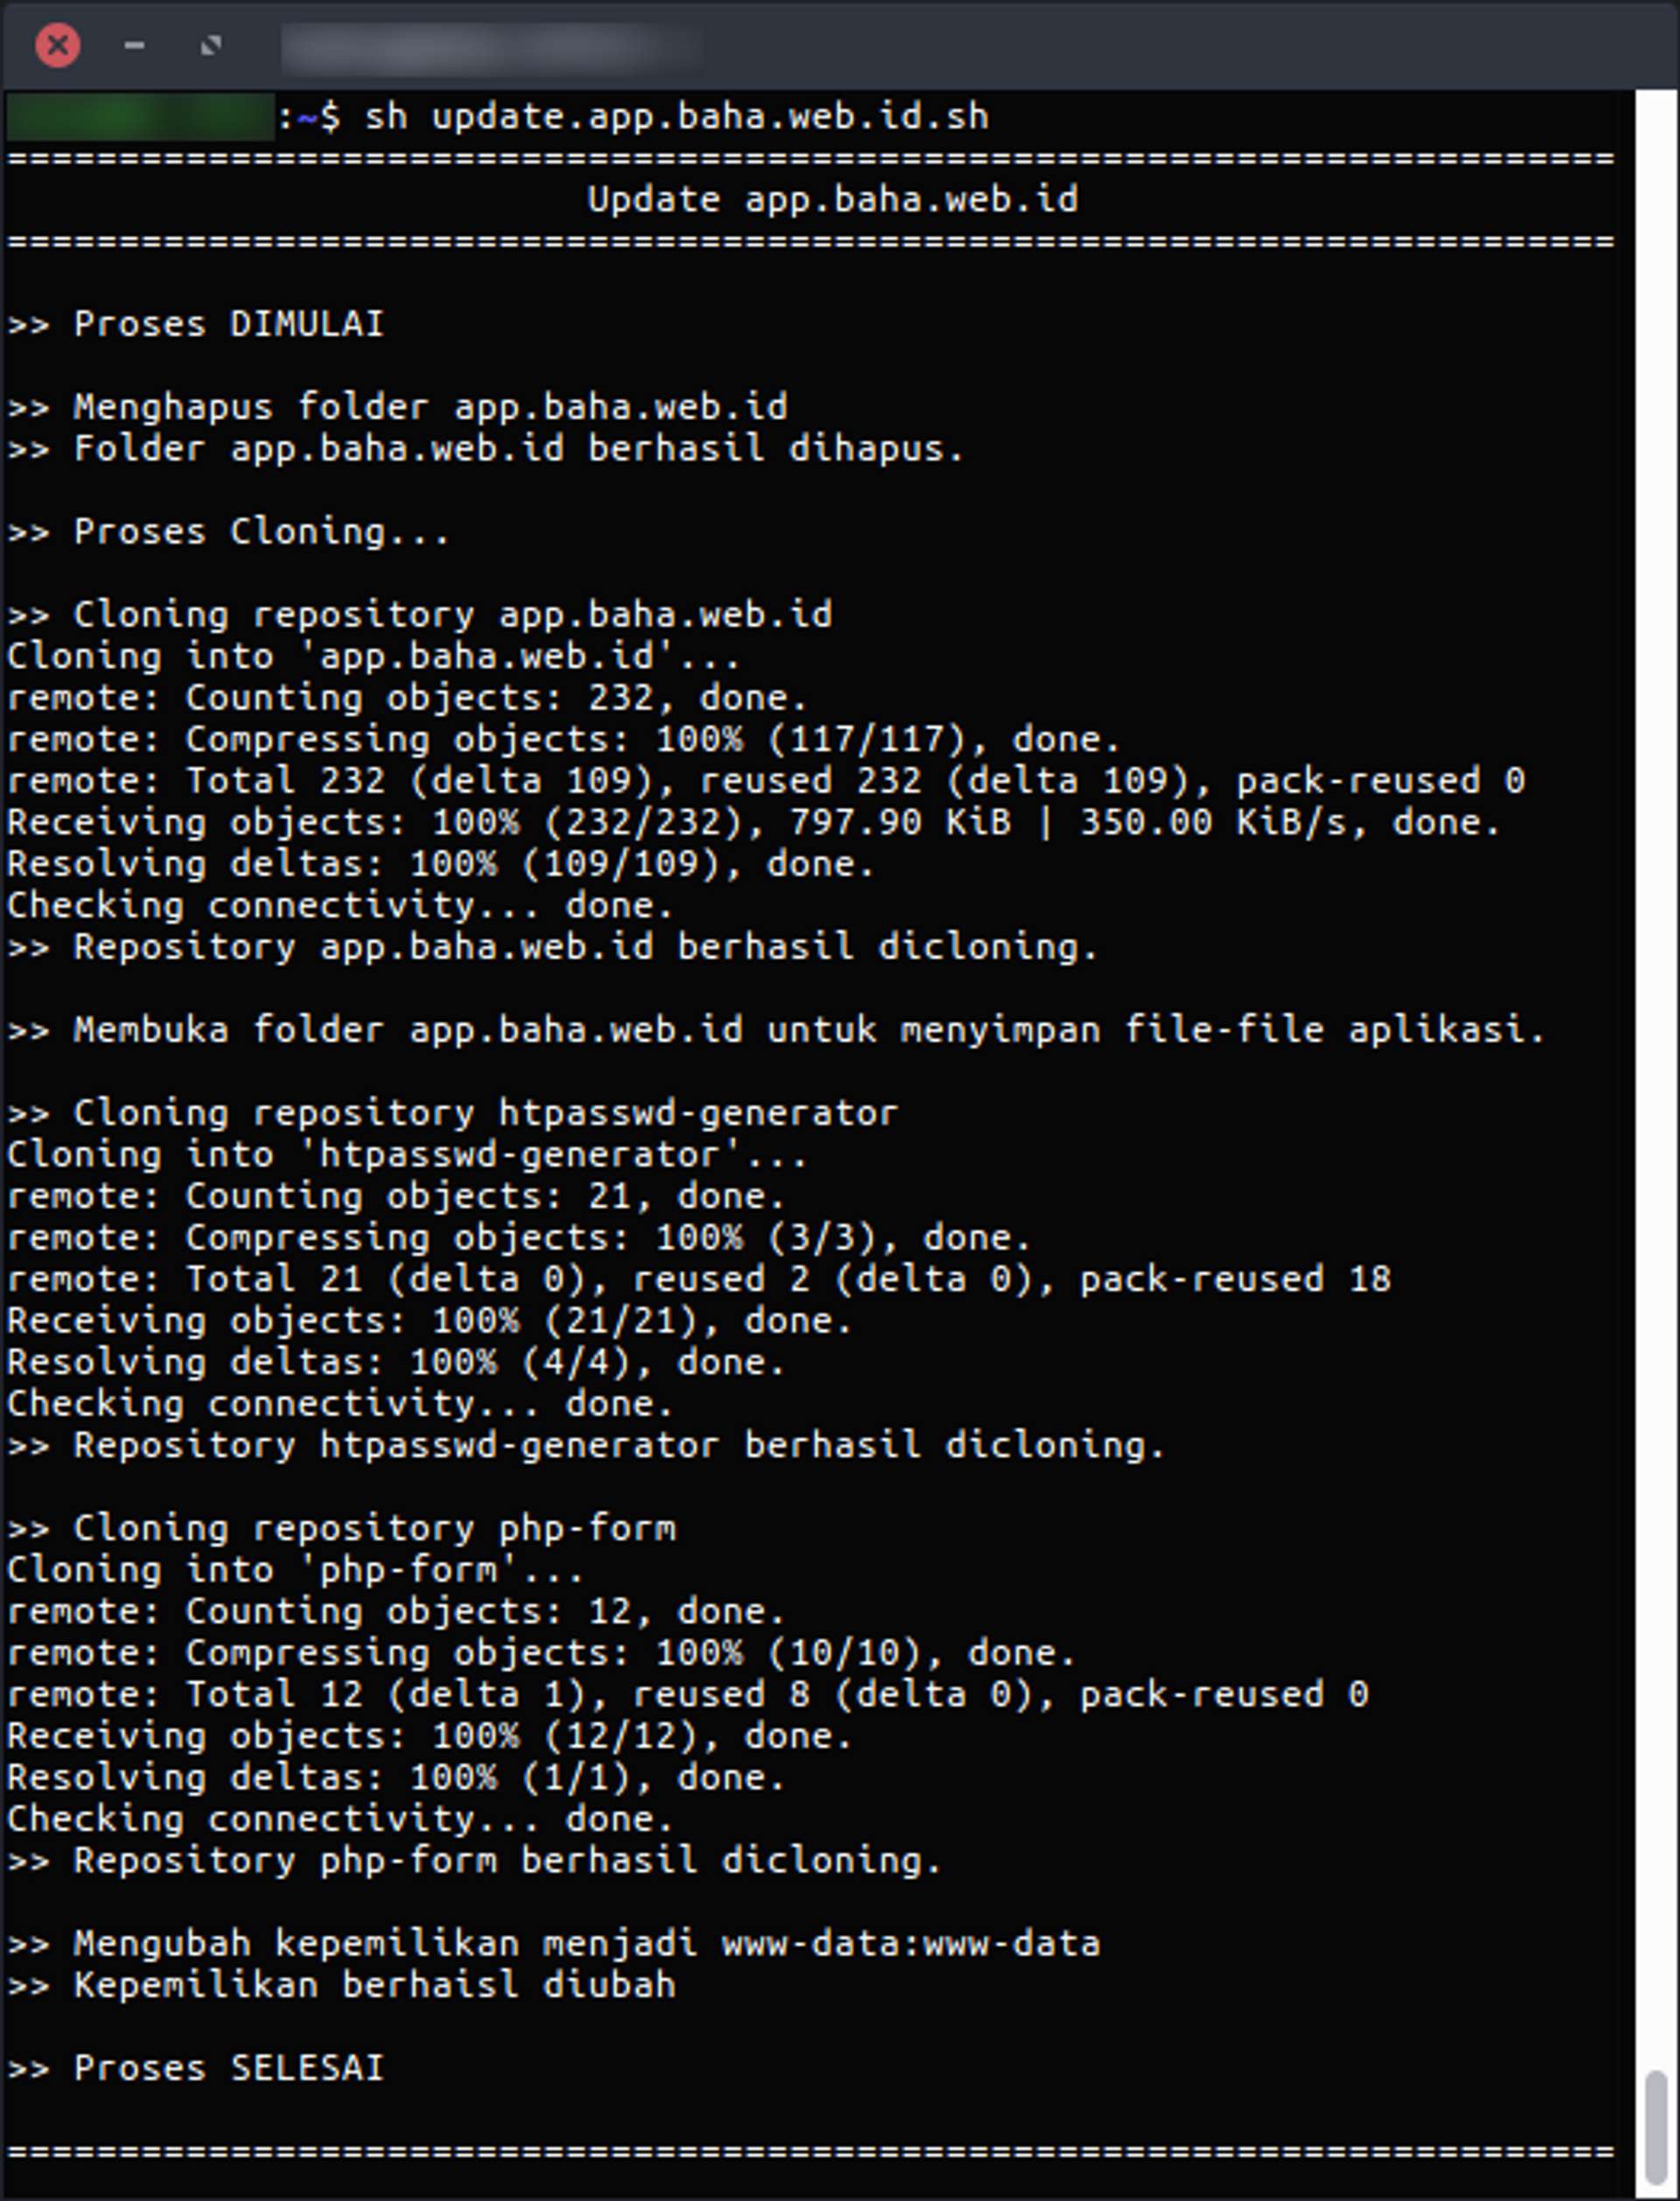Viewport: 1680px width, 2201px height.
Task: Click the 'Update app.baha.web.id' header line
Action: click(x=832, y=200)
